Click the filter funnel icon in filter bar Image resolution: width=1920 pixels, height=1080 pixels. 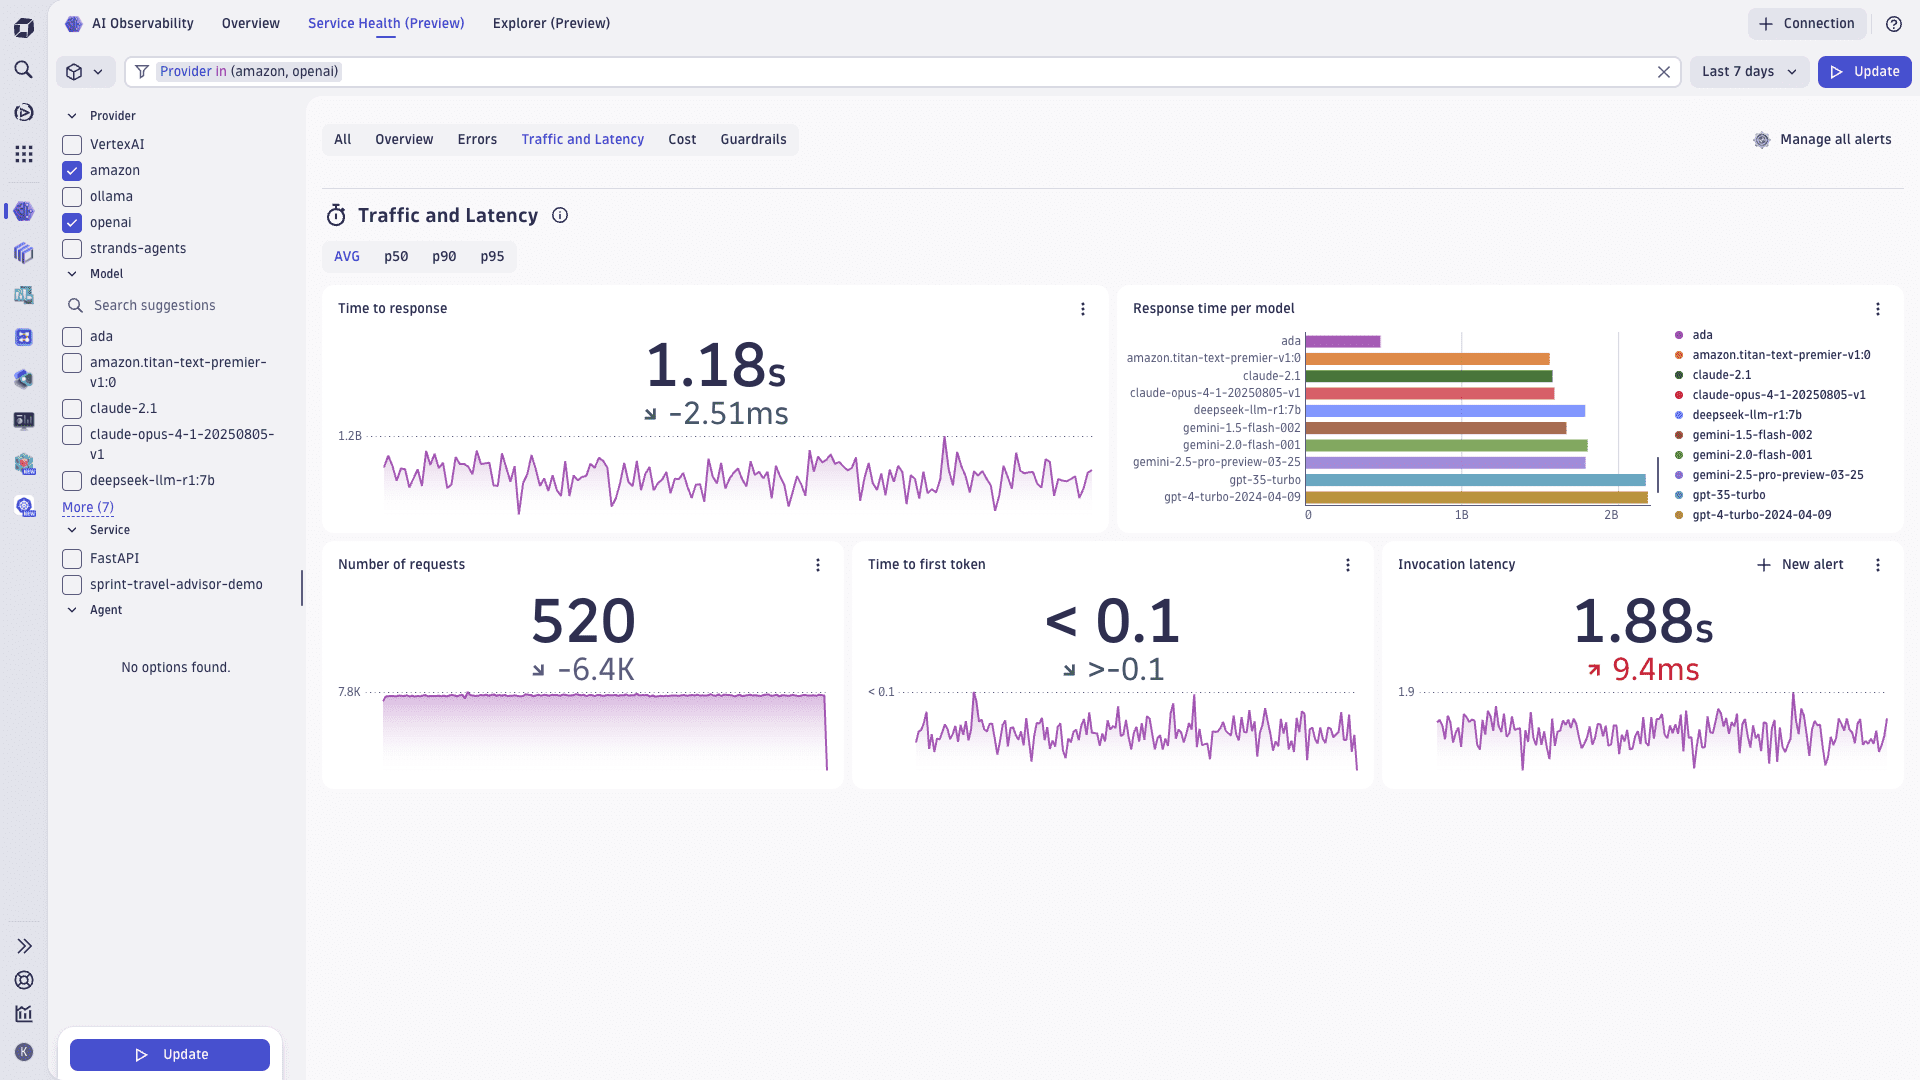coord(141,71)
